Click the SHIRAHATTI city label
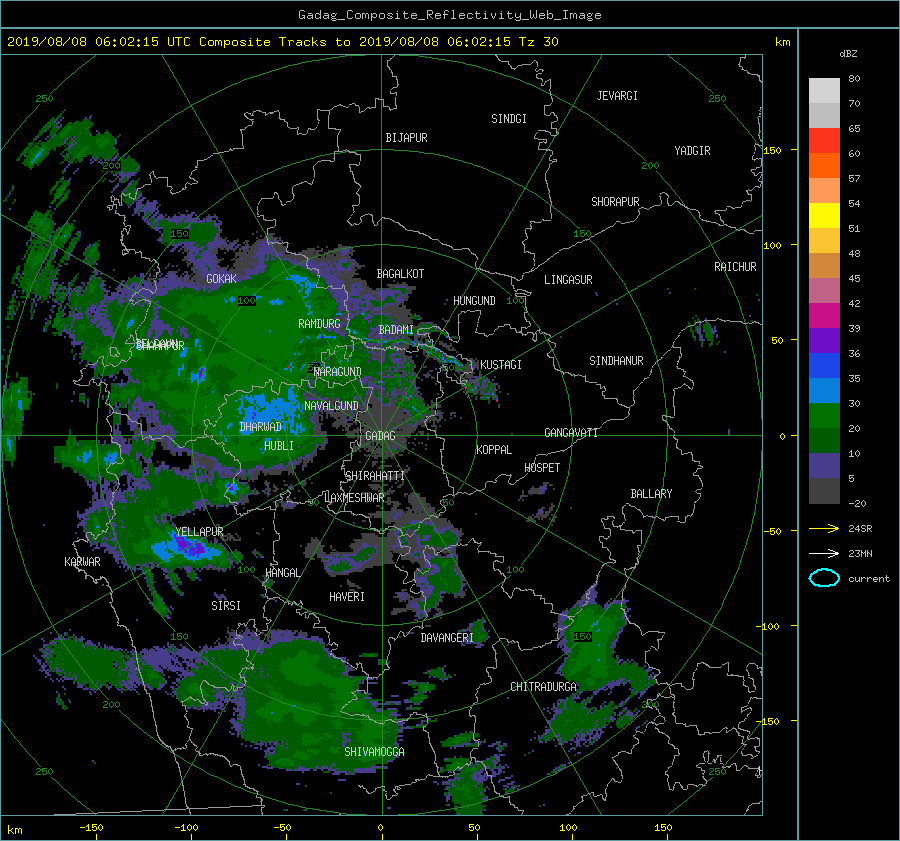The image size is (900, 841). tap(375, 476)
